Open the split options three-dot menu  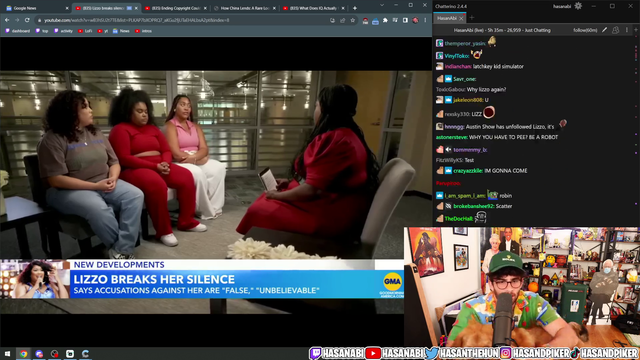[x=627, y=30]
